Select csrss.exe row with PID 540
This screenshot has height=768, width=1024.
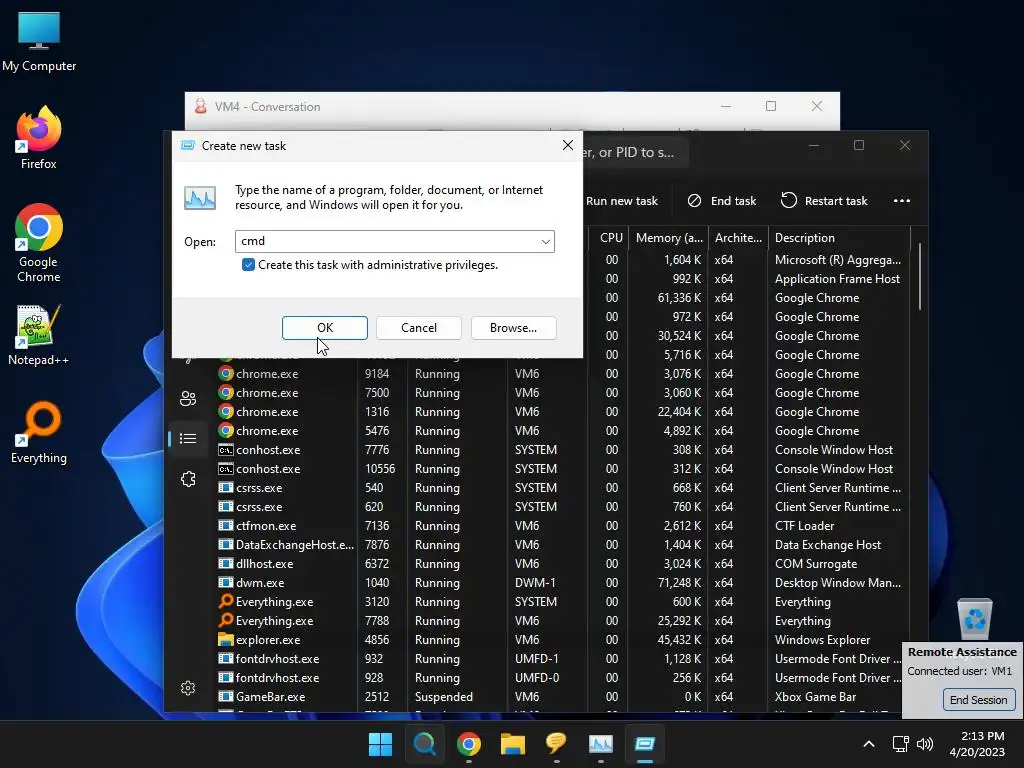(x=562, y=487)
